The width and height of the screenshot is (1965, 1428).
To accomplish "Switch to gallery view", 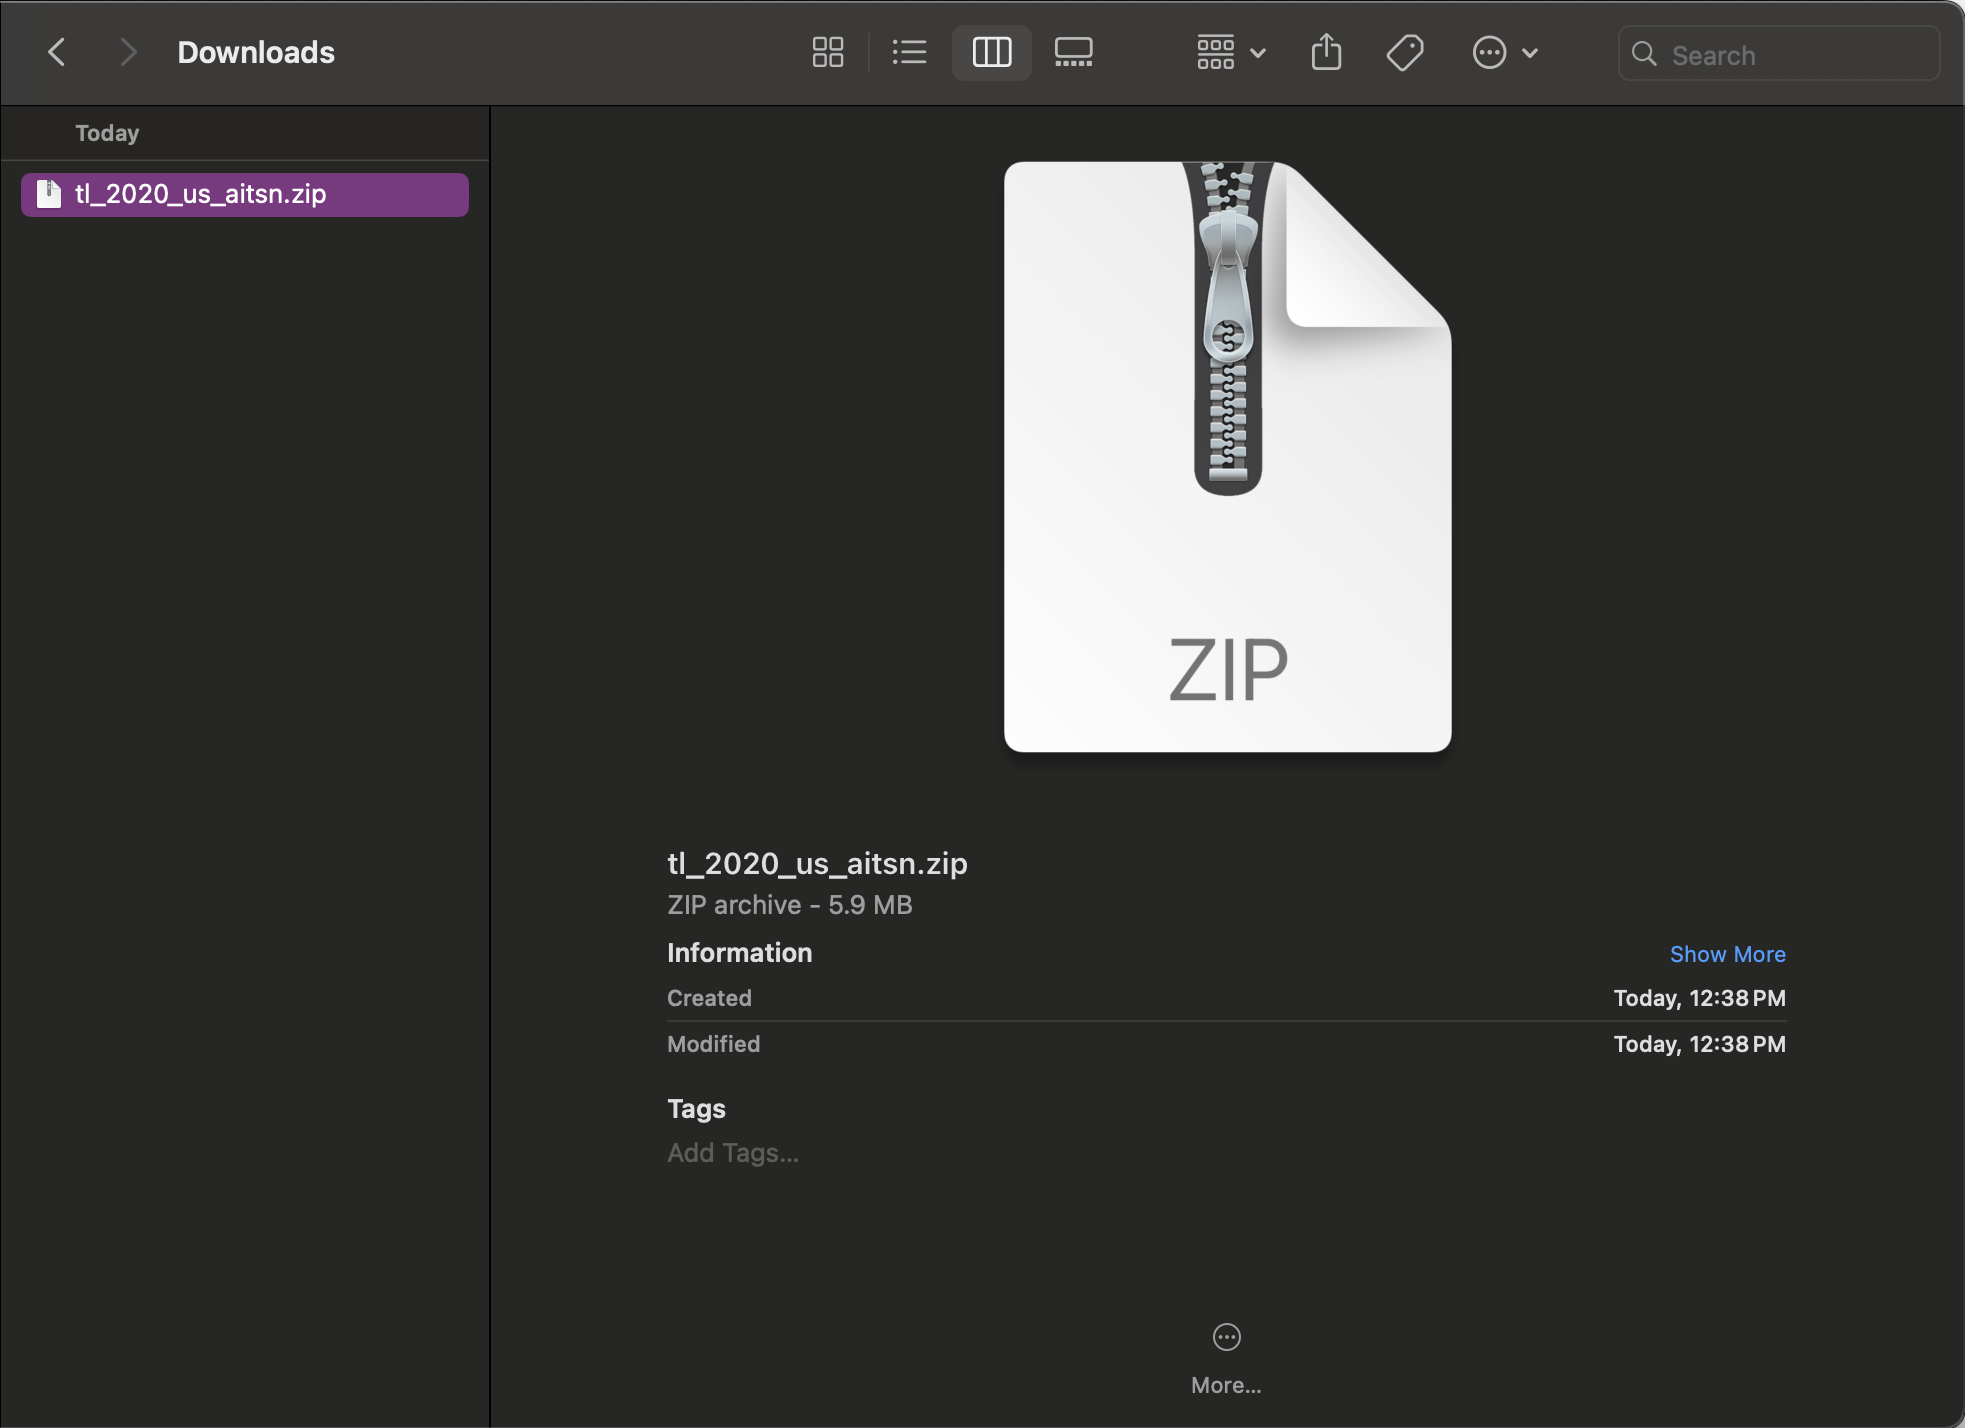I will tap(1073, 52).
